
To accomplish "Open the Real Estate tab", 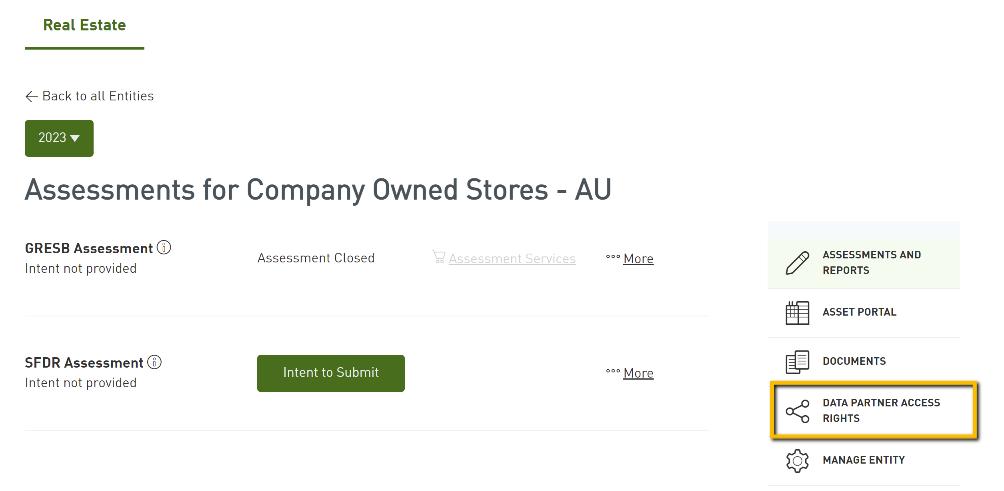I will click(85, 25).
